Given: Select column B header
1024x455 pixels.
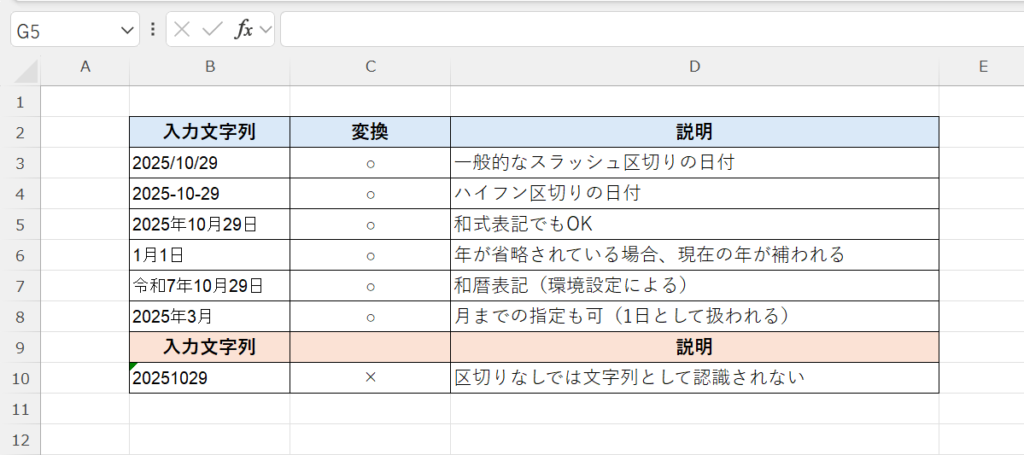Looking at the screenshot, I should pos(210,67).
